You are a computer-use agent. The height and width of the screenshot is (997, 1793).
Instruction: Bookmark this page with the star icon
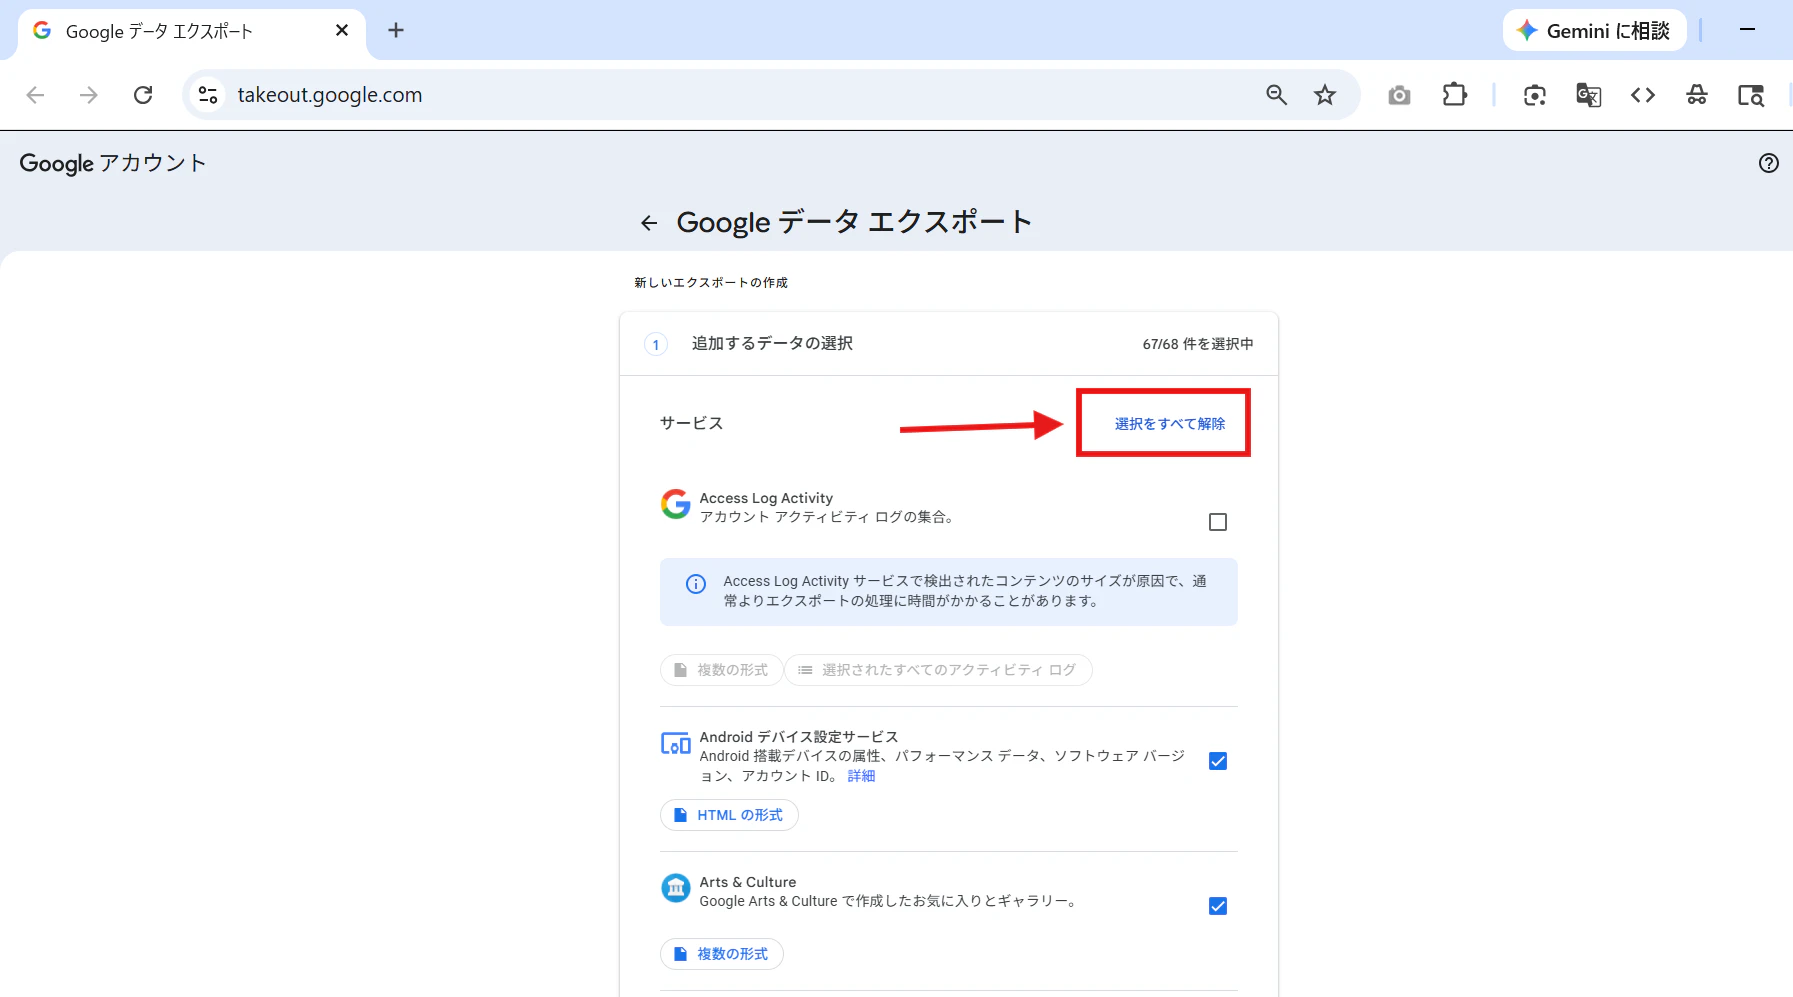click(x=1325, y=95)
